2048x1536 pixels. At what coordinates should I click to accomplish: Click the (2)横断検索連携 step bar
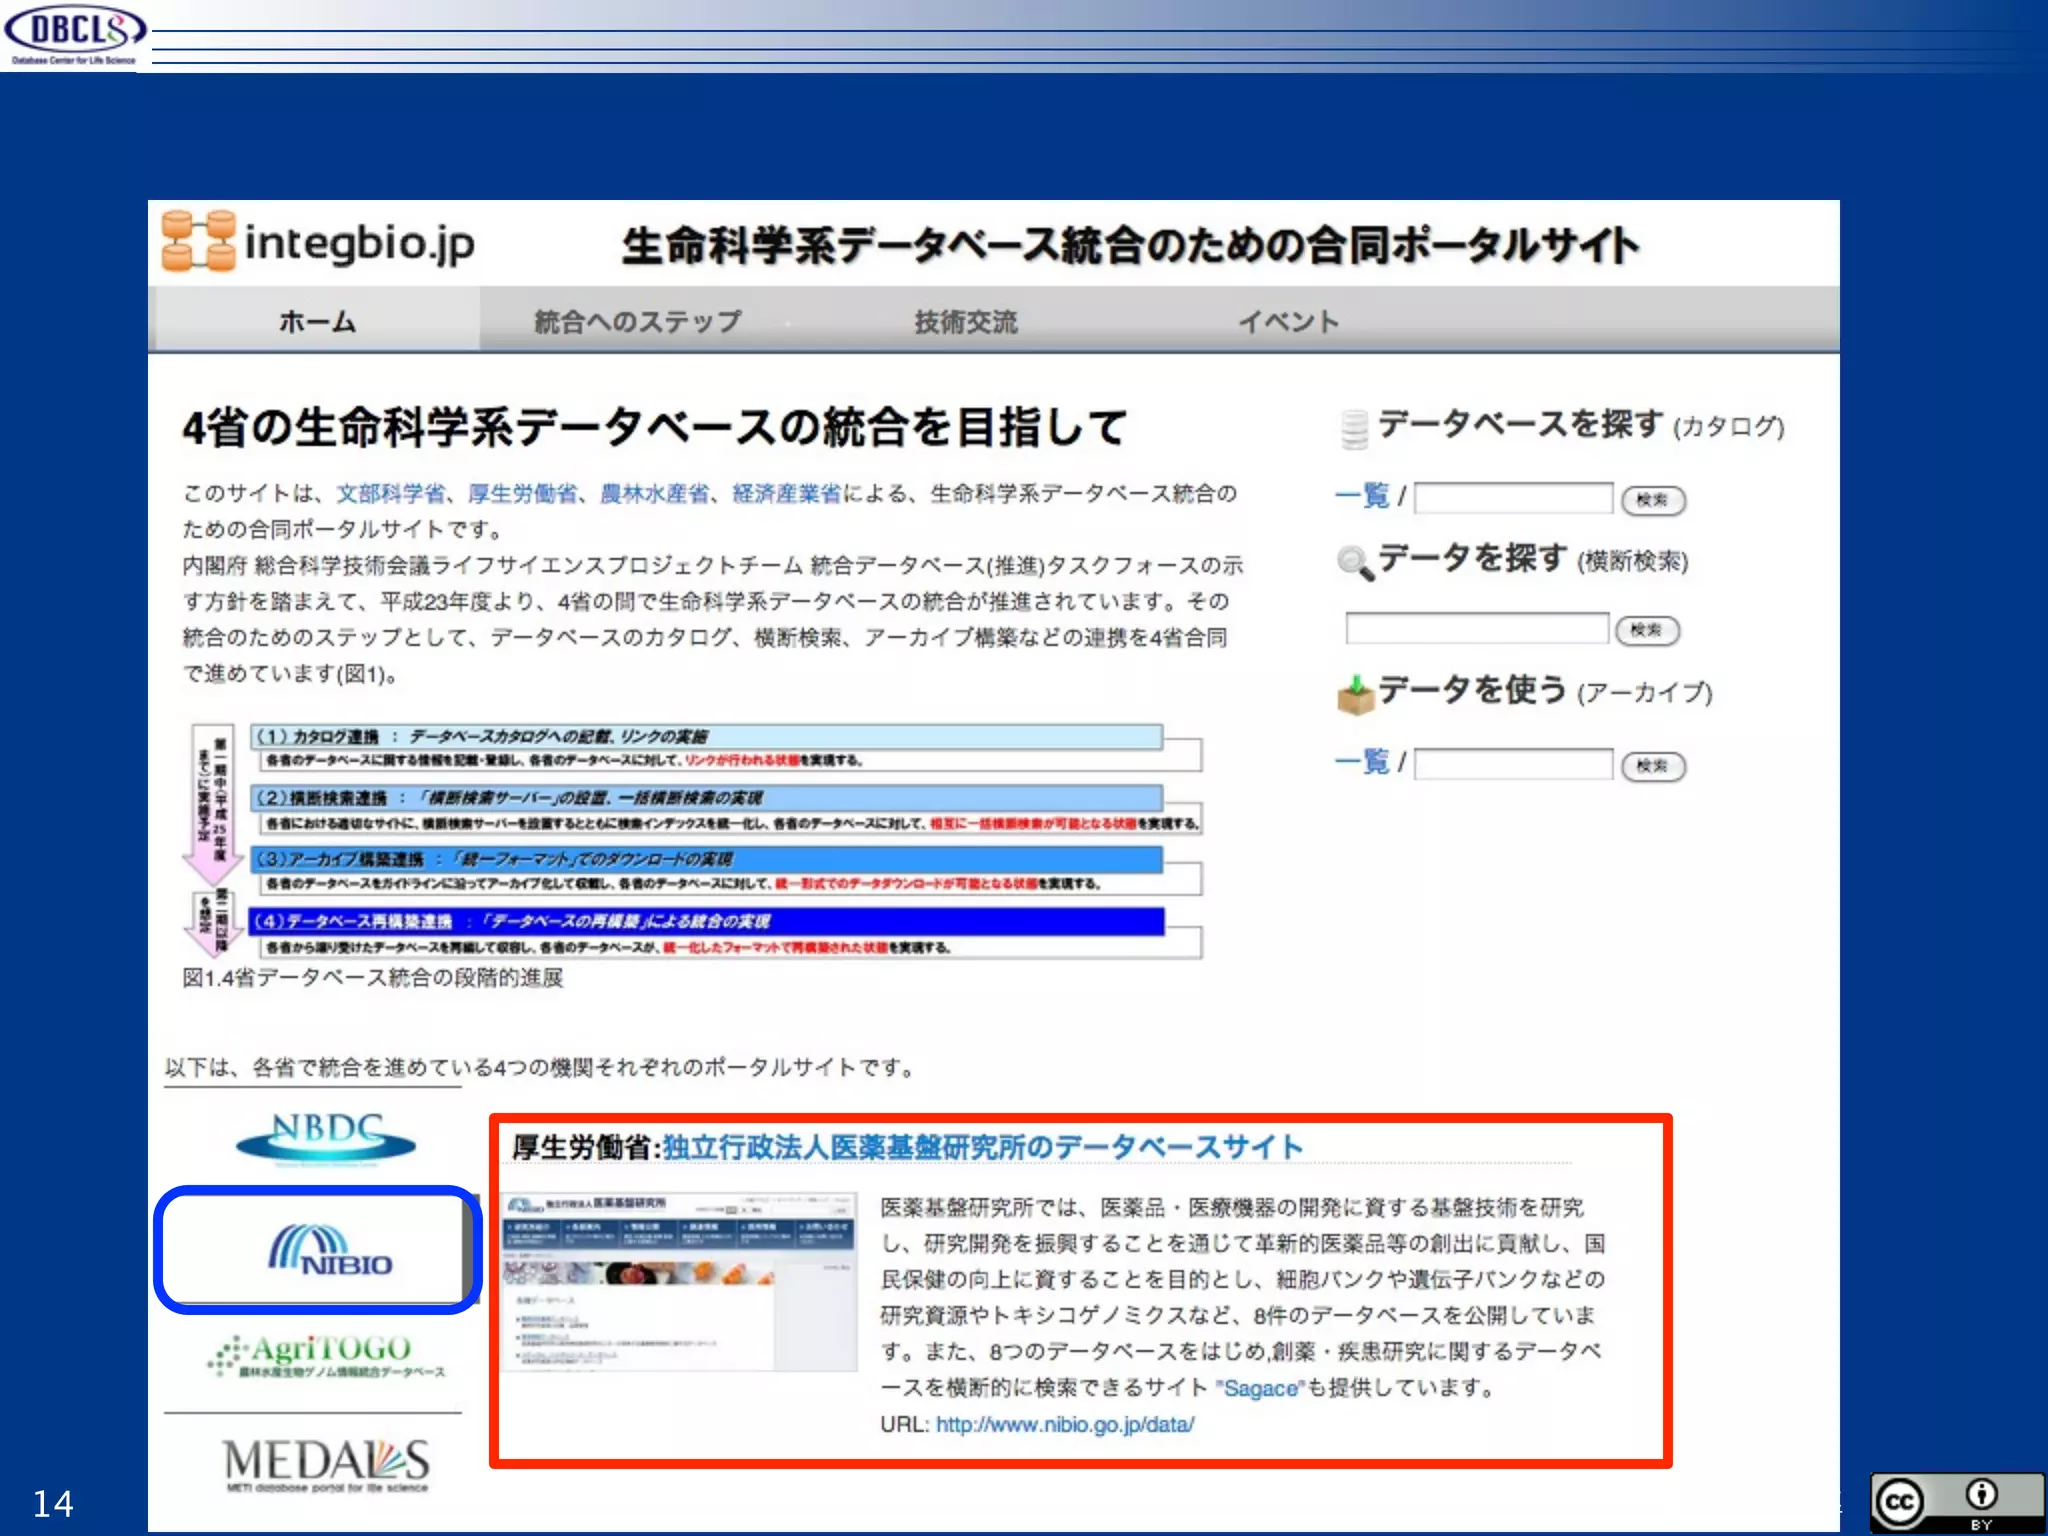[x=706, y=798]
